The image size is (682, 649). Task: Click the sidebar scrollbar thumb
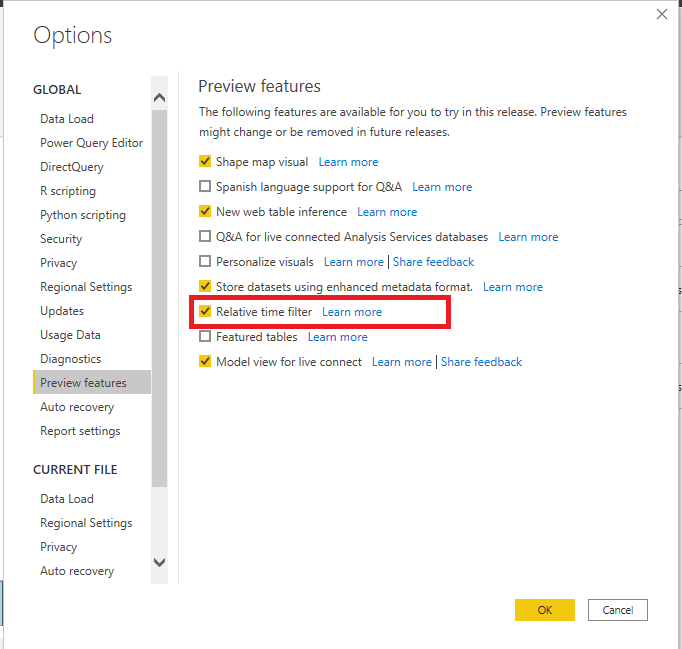click(x=160, y=298)
